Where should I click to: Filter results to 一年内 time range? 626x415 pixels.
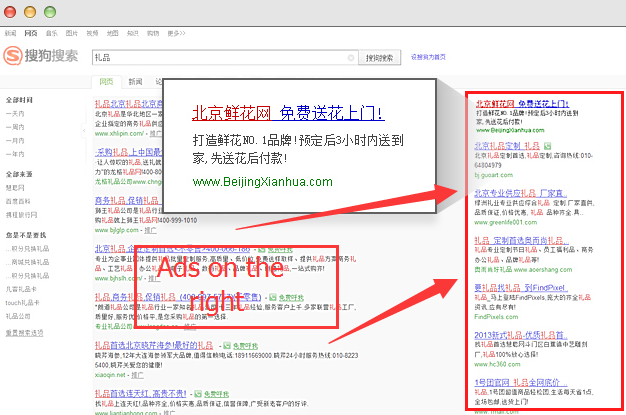click(x=16, y=153)
